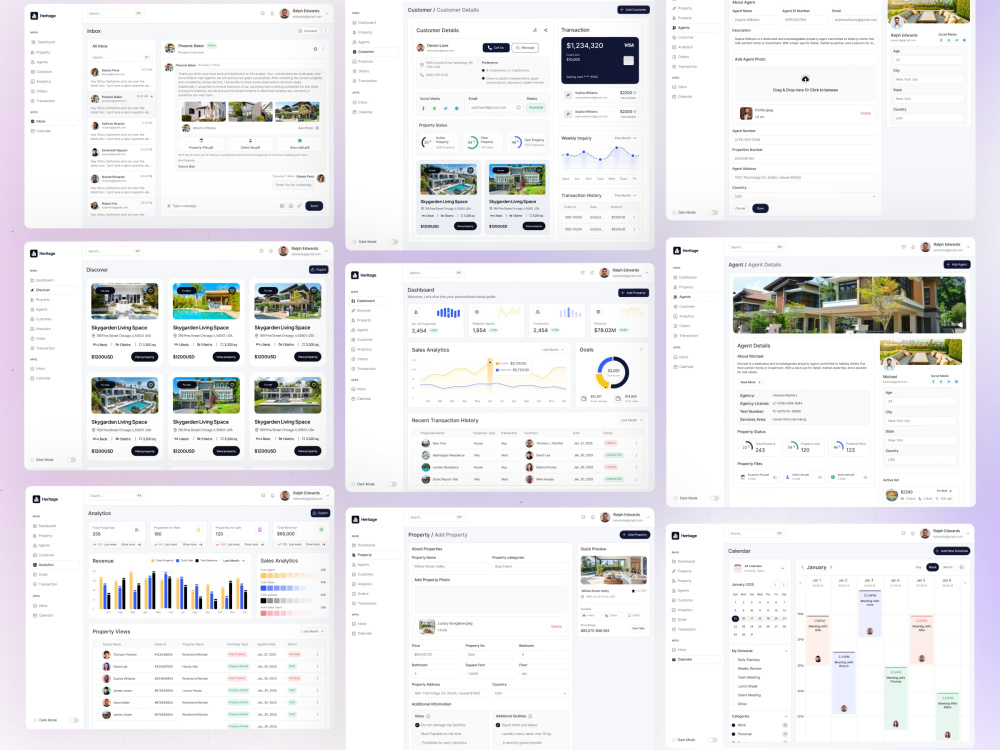This screenshot has width=1000, height=750.
Task: Check the New York transaction row checkbox
Action: [415, 443]
